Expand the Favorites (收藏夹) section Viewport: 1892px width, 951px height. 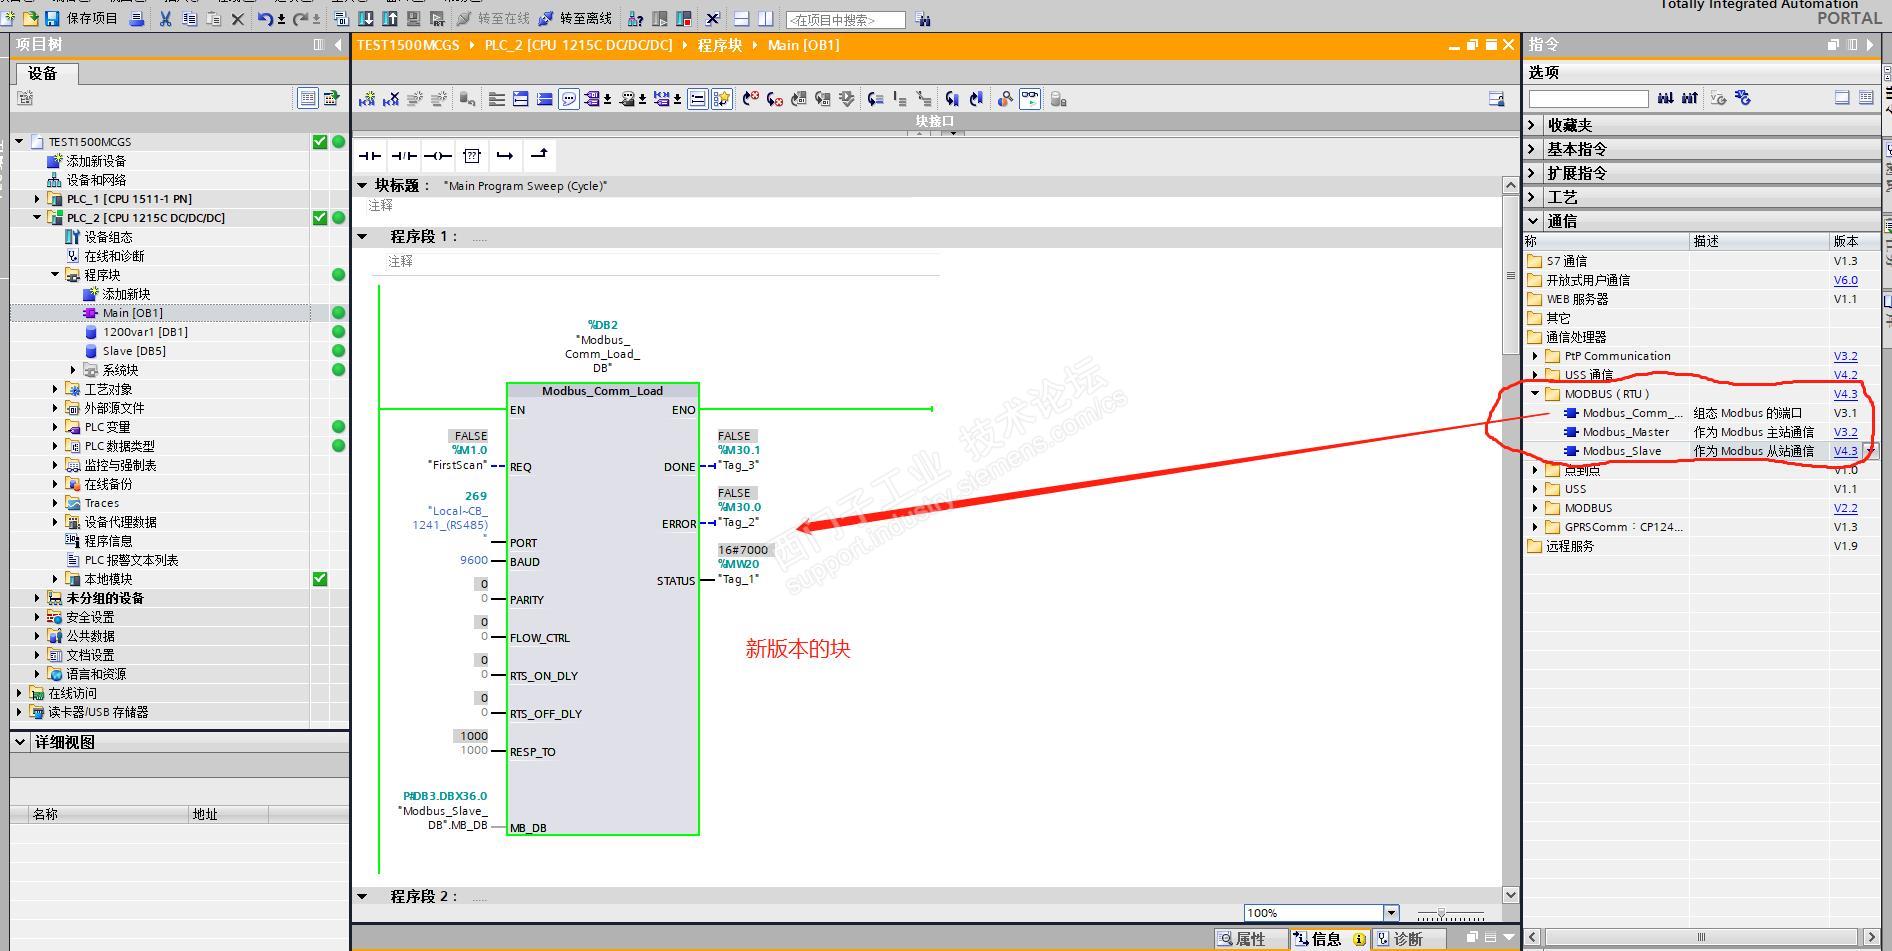(1533, 125)
